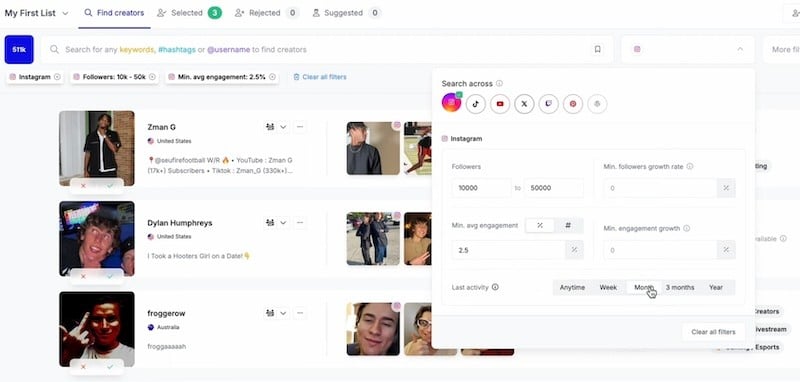Switch avg engagement to percent mode
This screenshot has height=382, width=800.
540,225
